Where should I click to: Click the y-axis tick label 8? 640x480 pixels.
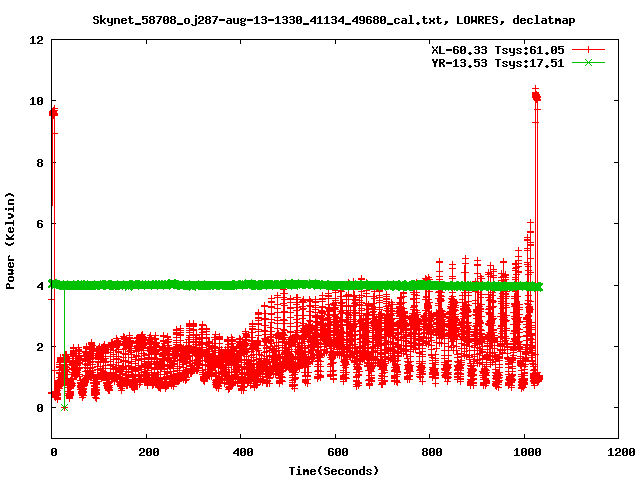(x=40, y=163)
